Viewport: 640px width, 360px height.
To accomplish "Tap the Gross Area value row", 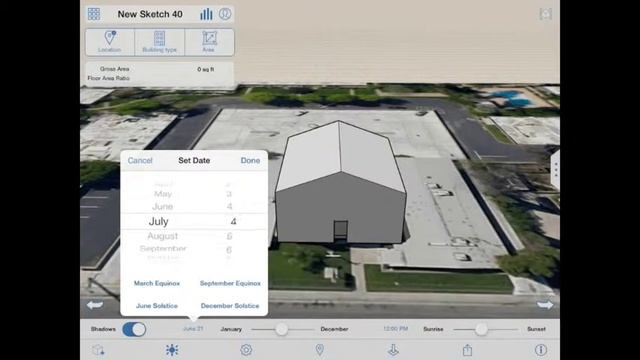I will pos(160,69).
